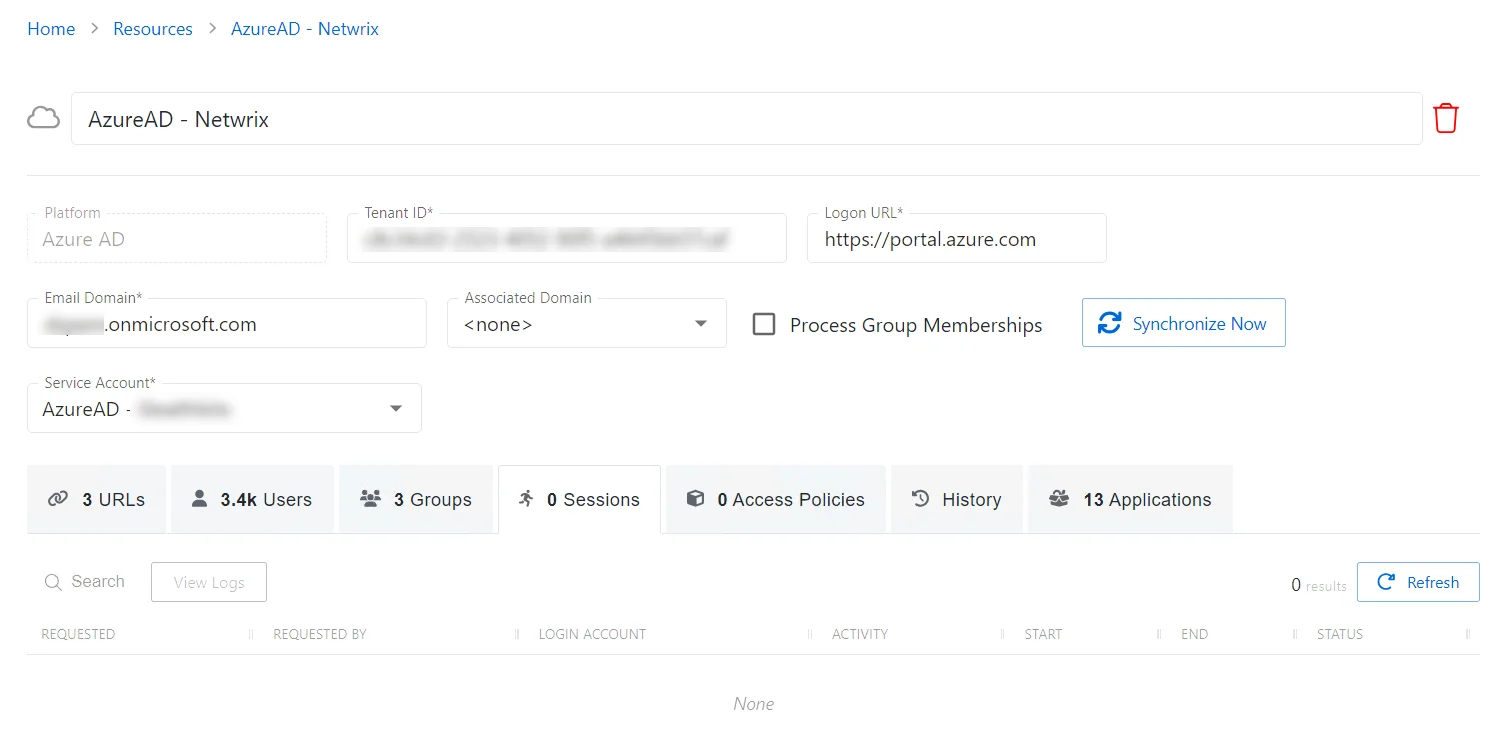
Task: Click the box icon on Access Policies tab
Action: 696,498
